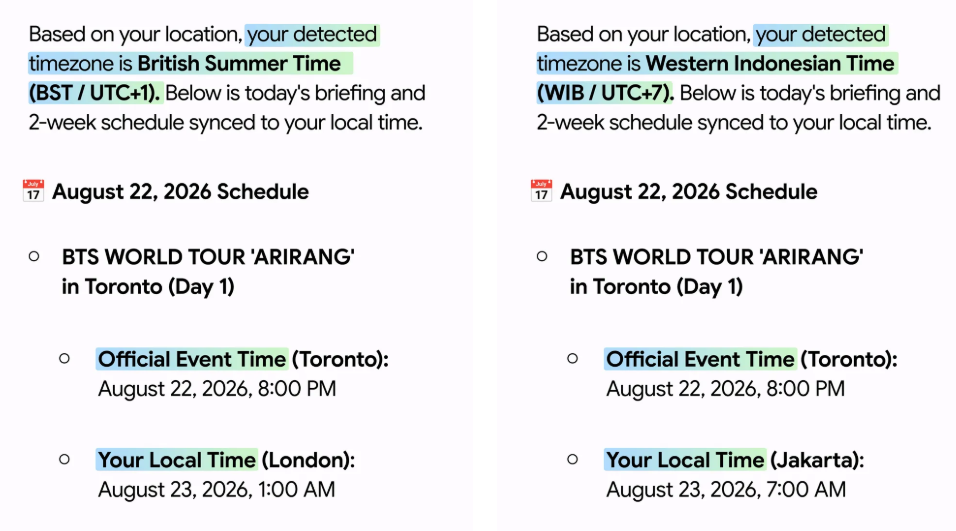Viewport: 956px width, 531px height.
Task: Click the bullet before left BTS WORLD TOUR heading
Action: coord(34,257)
